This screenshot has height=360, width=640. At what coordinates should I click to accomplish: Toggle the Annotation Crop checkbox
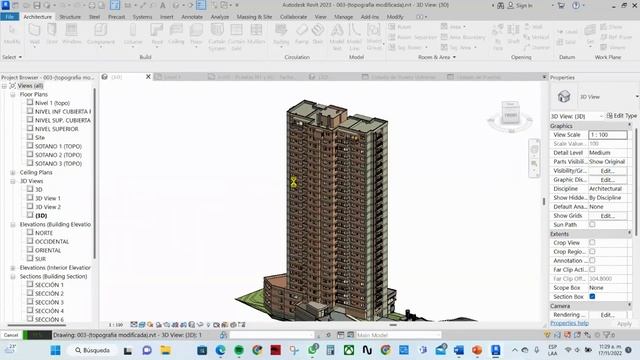click(592, 260)
